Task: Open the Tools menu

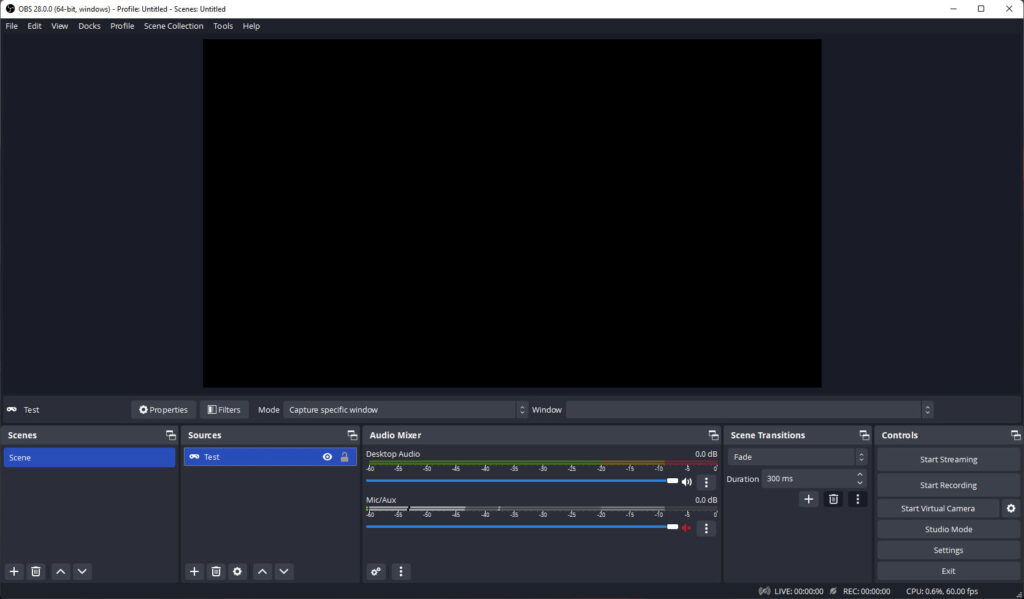Action: click(x=223, y=26)
